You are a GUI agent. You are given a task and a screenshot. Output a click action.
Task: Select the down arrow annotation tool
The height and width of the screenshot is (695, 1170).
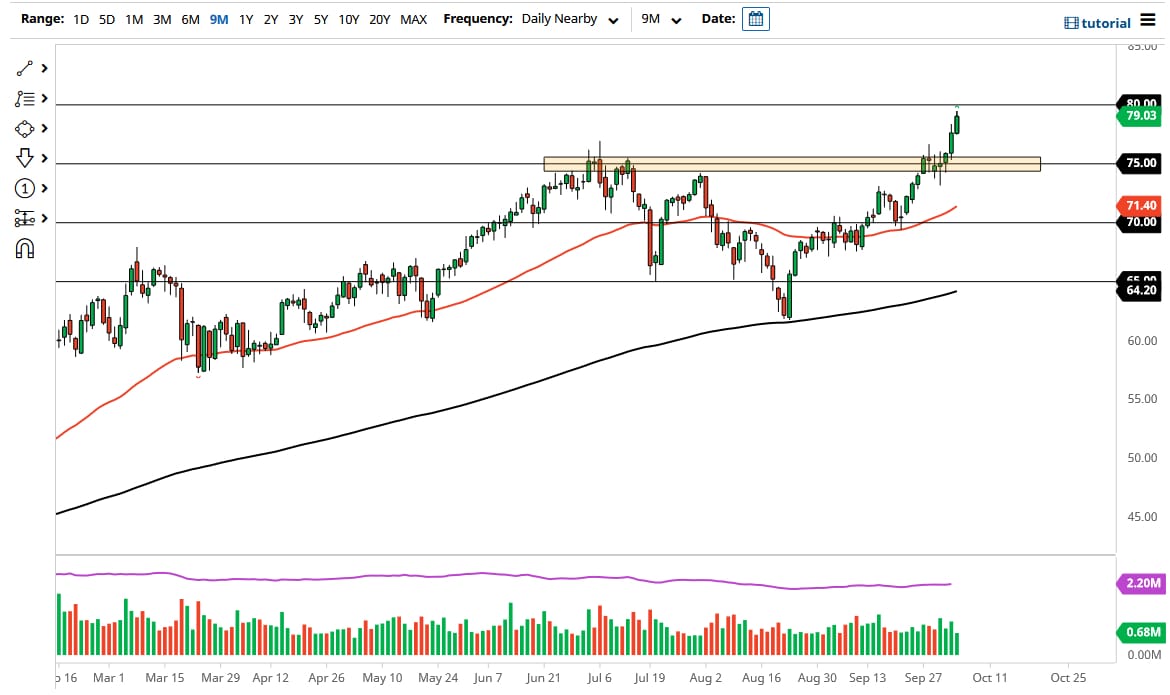[x=25, y=158]
